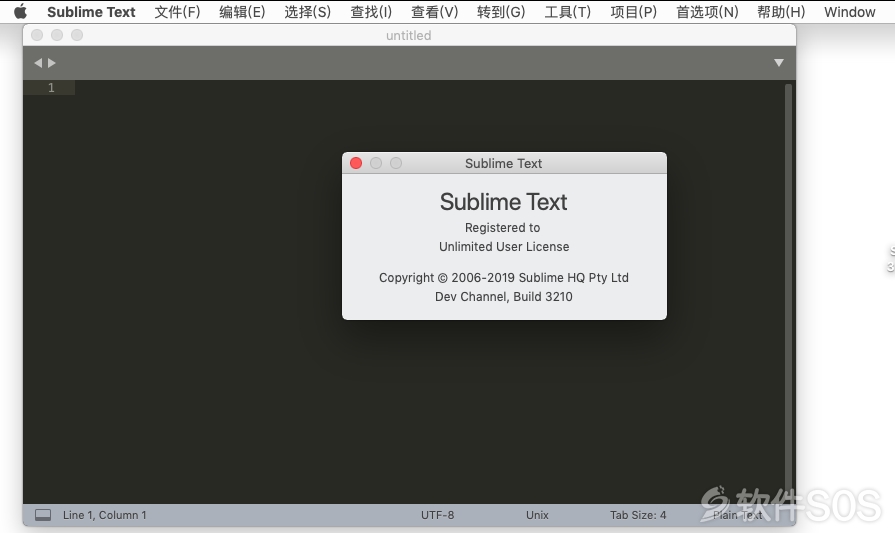Open the 编辑(E) menu

coord(243,12)
